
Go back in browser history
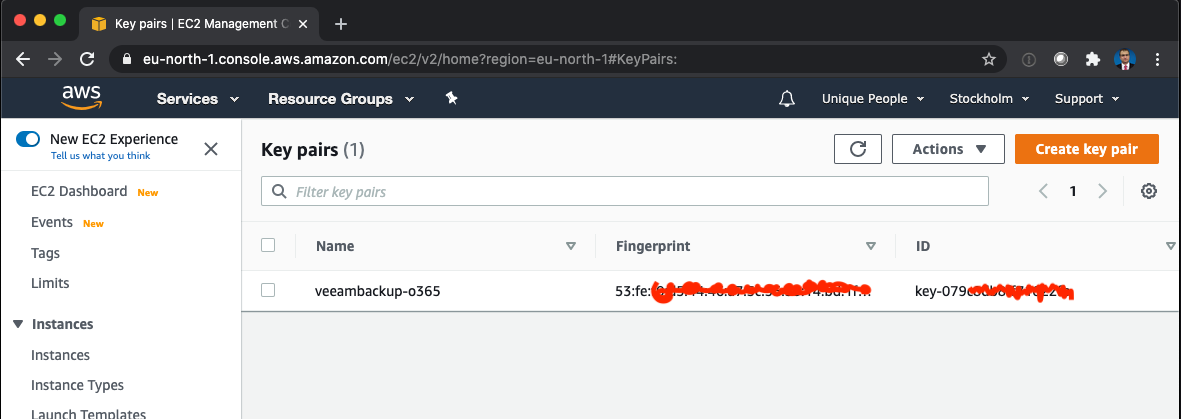pyautogui.click(x=23, y=59)
